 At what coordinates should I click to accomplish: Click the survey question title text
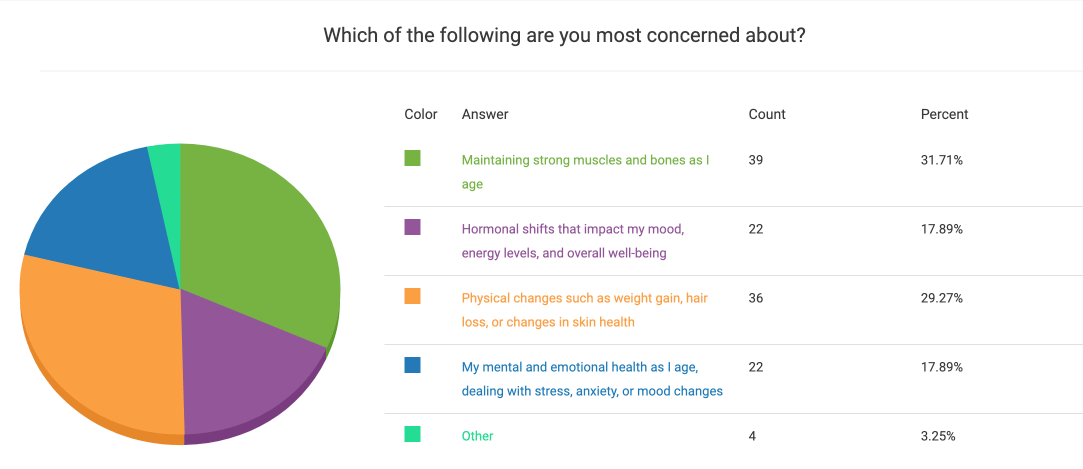pos(565,36)
